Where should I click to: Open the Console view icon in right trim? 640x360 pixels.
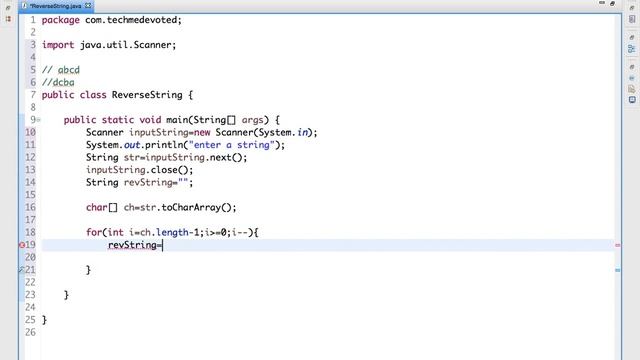click(632, 100)
